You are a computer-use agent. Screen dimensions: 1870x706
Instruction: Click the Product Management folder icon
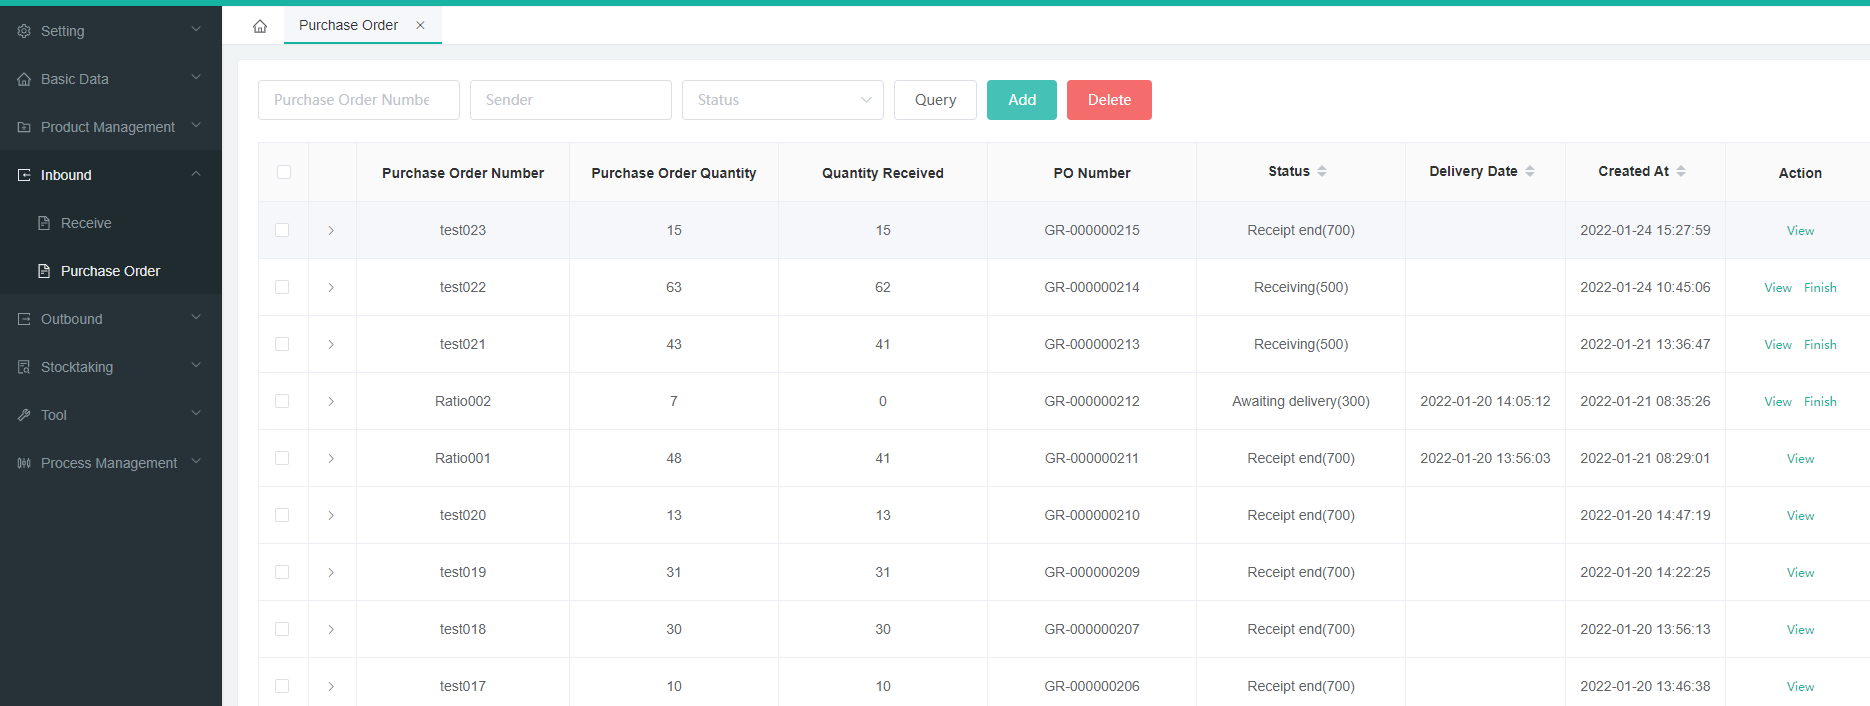coord(24,127)
